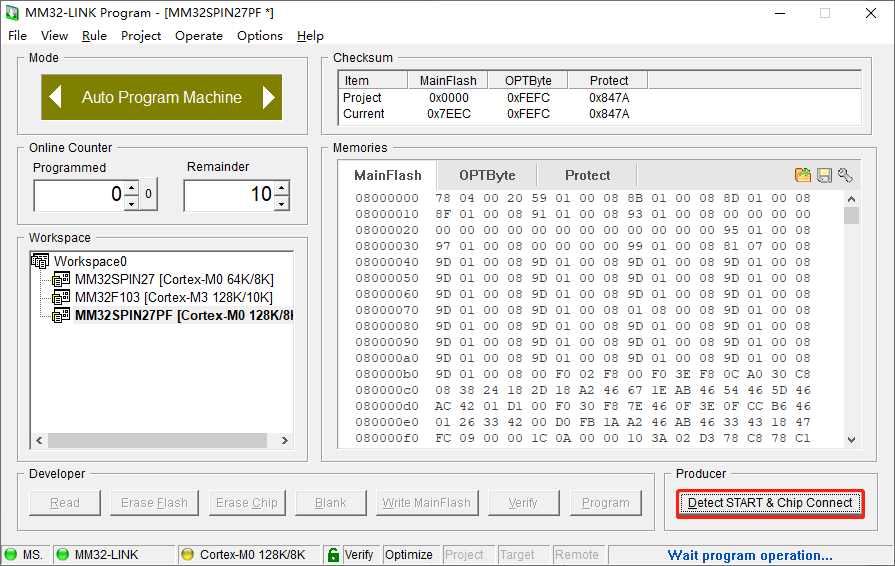Screen dimensions: 895x566
Task: Open the Help menu
Action: pyautogui.click(x=310, y=35)
